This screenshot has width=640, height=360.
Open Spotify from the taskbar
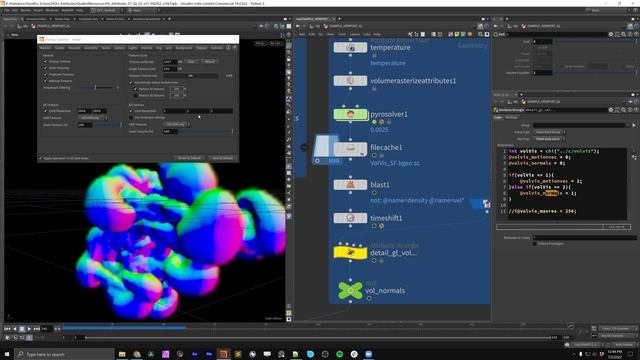340,354
